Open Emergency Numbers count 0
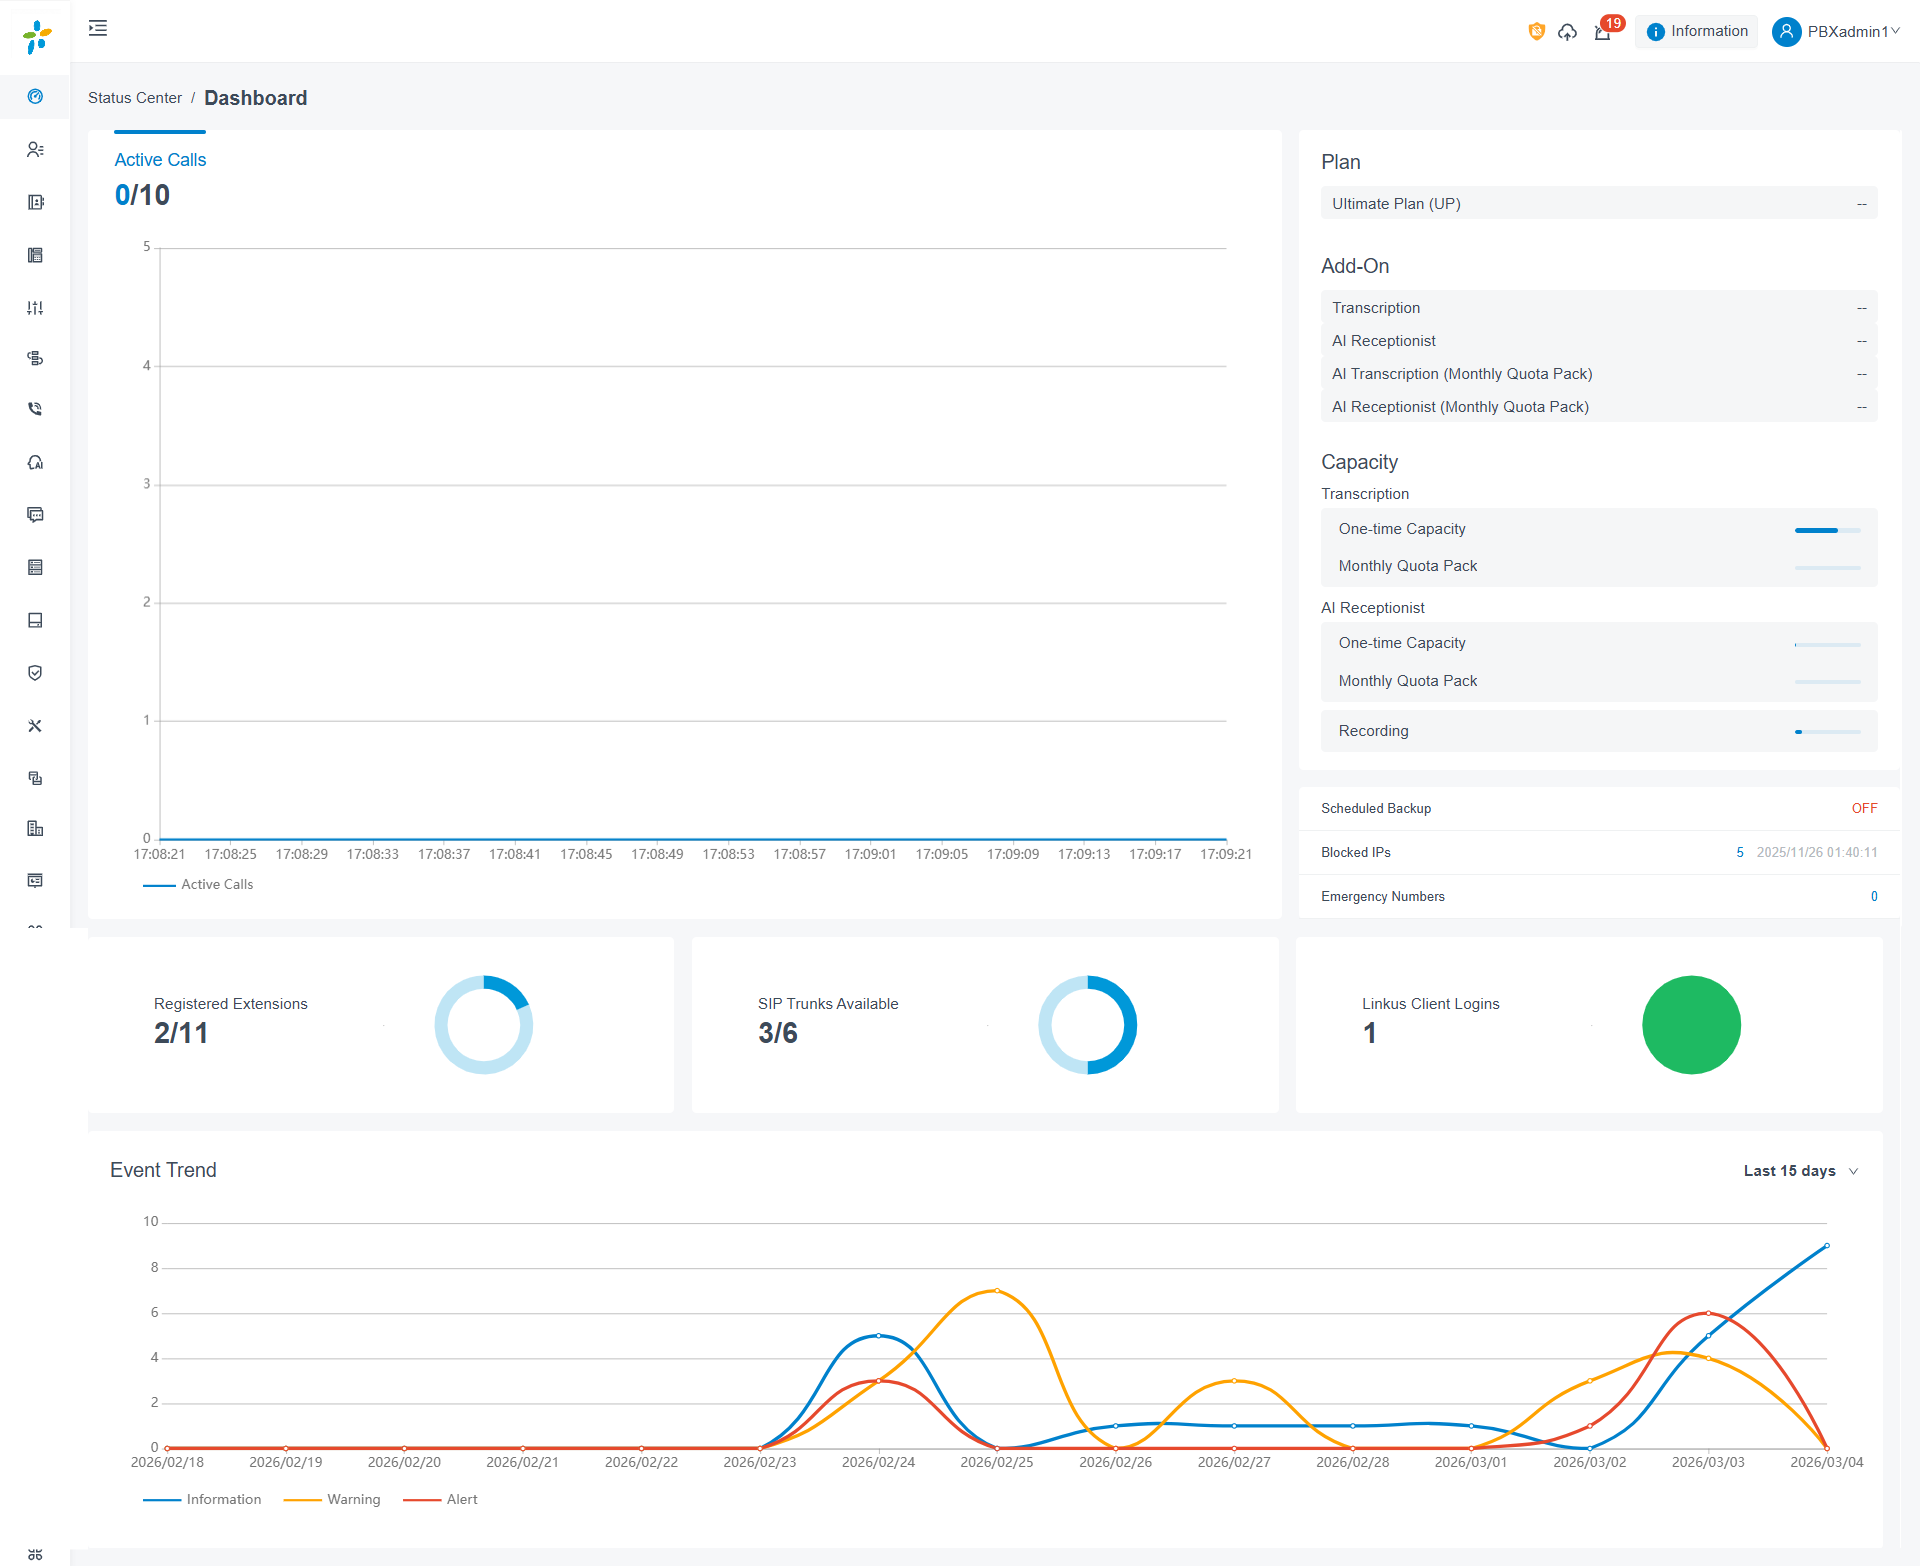The width and height of the screenshot is (1920, 1566). pyautogui.click(x=1874, y=896)
